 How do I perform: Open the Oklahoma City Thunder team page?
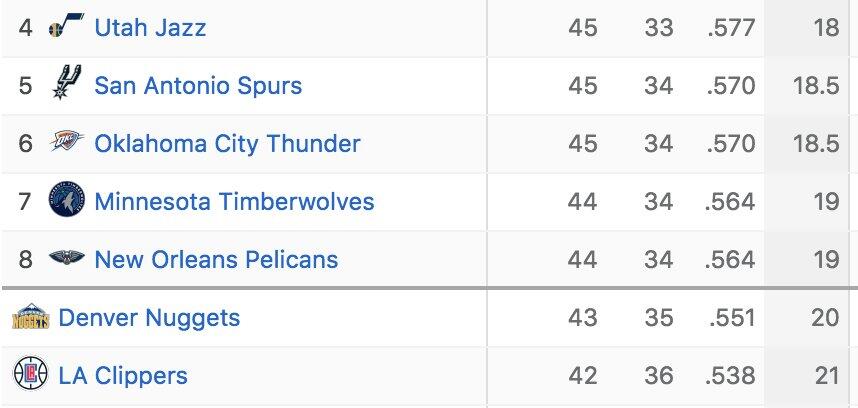tap(227, 143)
